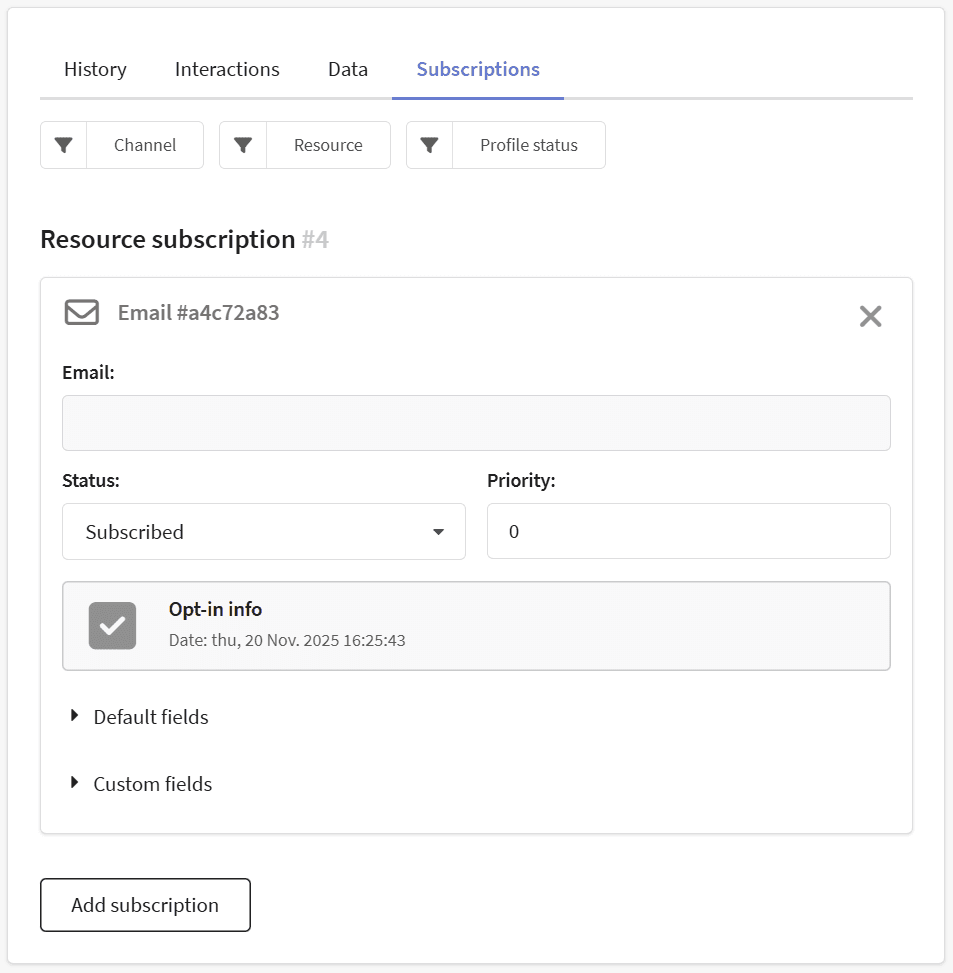Select the Data tab
Screen dimensions: 953x973
(347, 69)
